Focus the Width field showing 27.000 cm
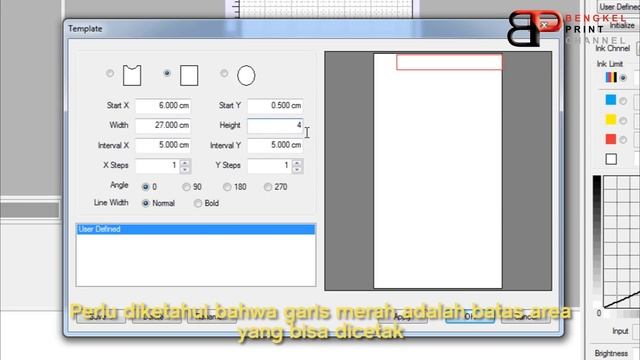 pos(163,125)
